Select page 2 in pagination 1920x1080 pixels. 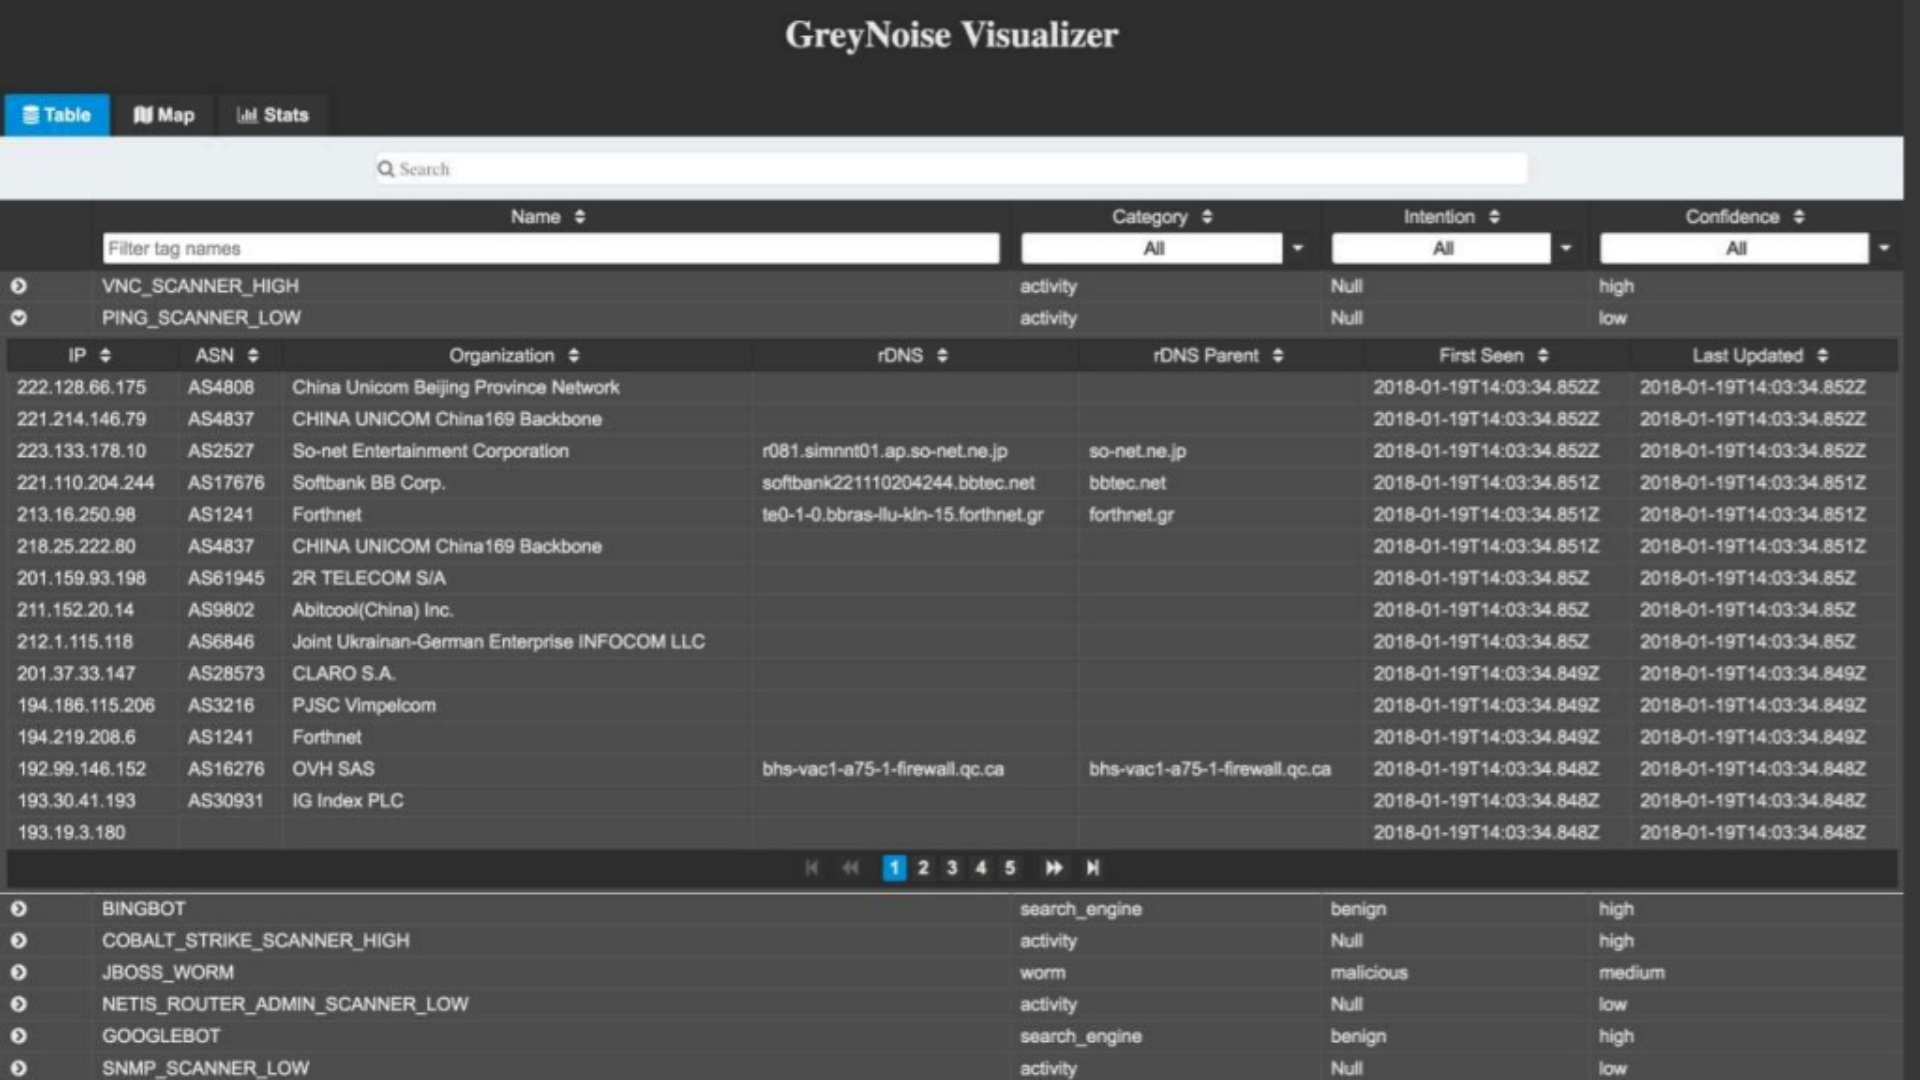(923, 868)
